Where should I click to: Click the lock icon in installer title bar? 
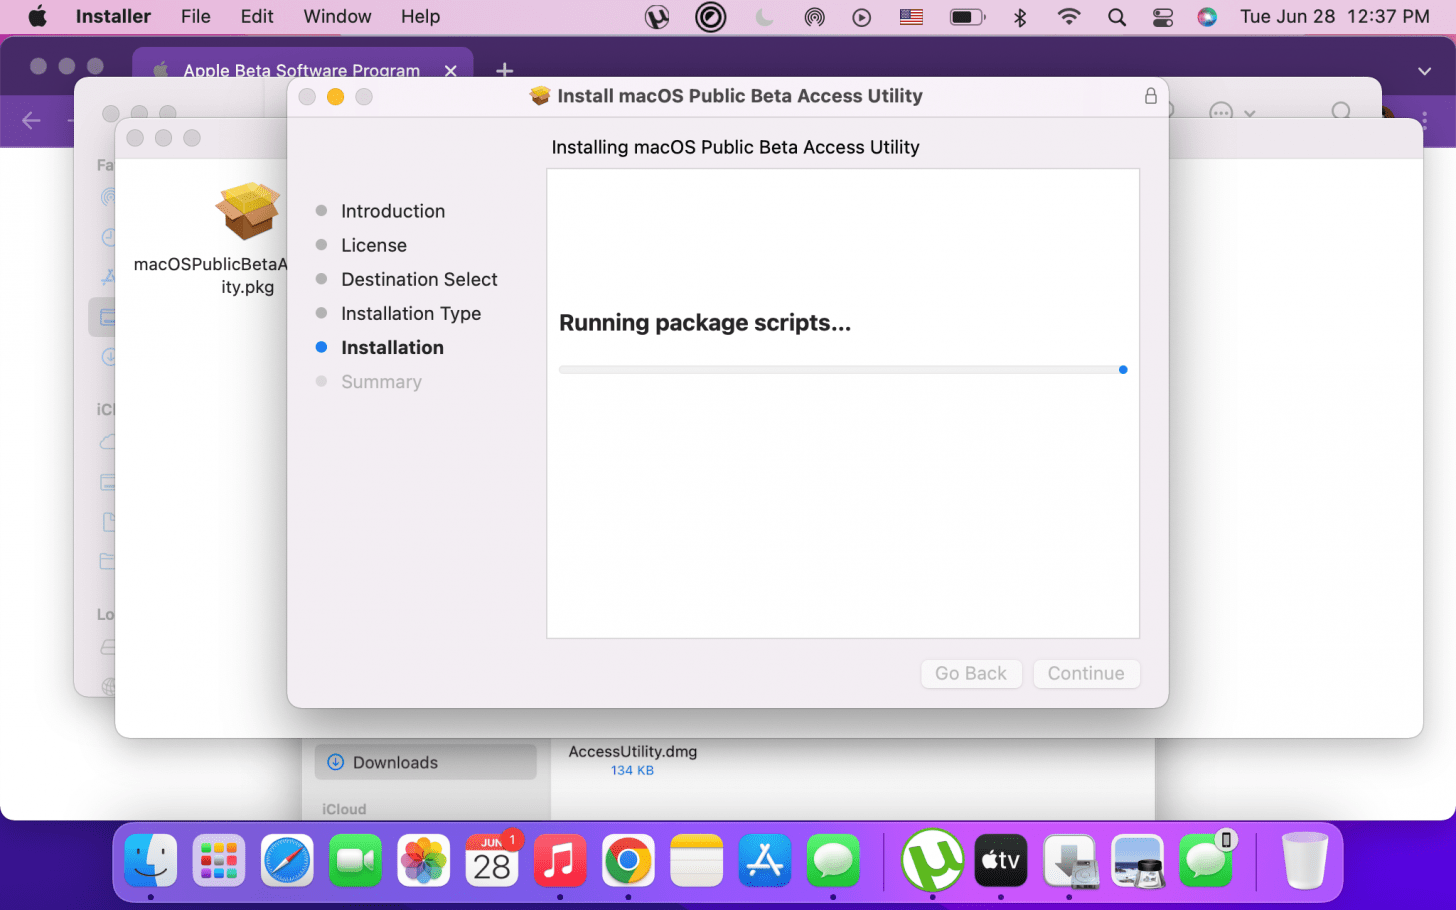(1150, 96)
